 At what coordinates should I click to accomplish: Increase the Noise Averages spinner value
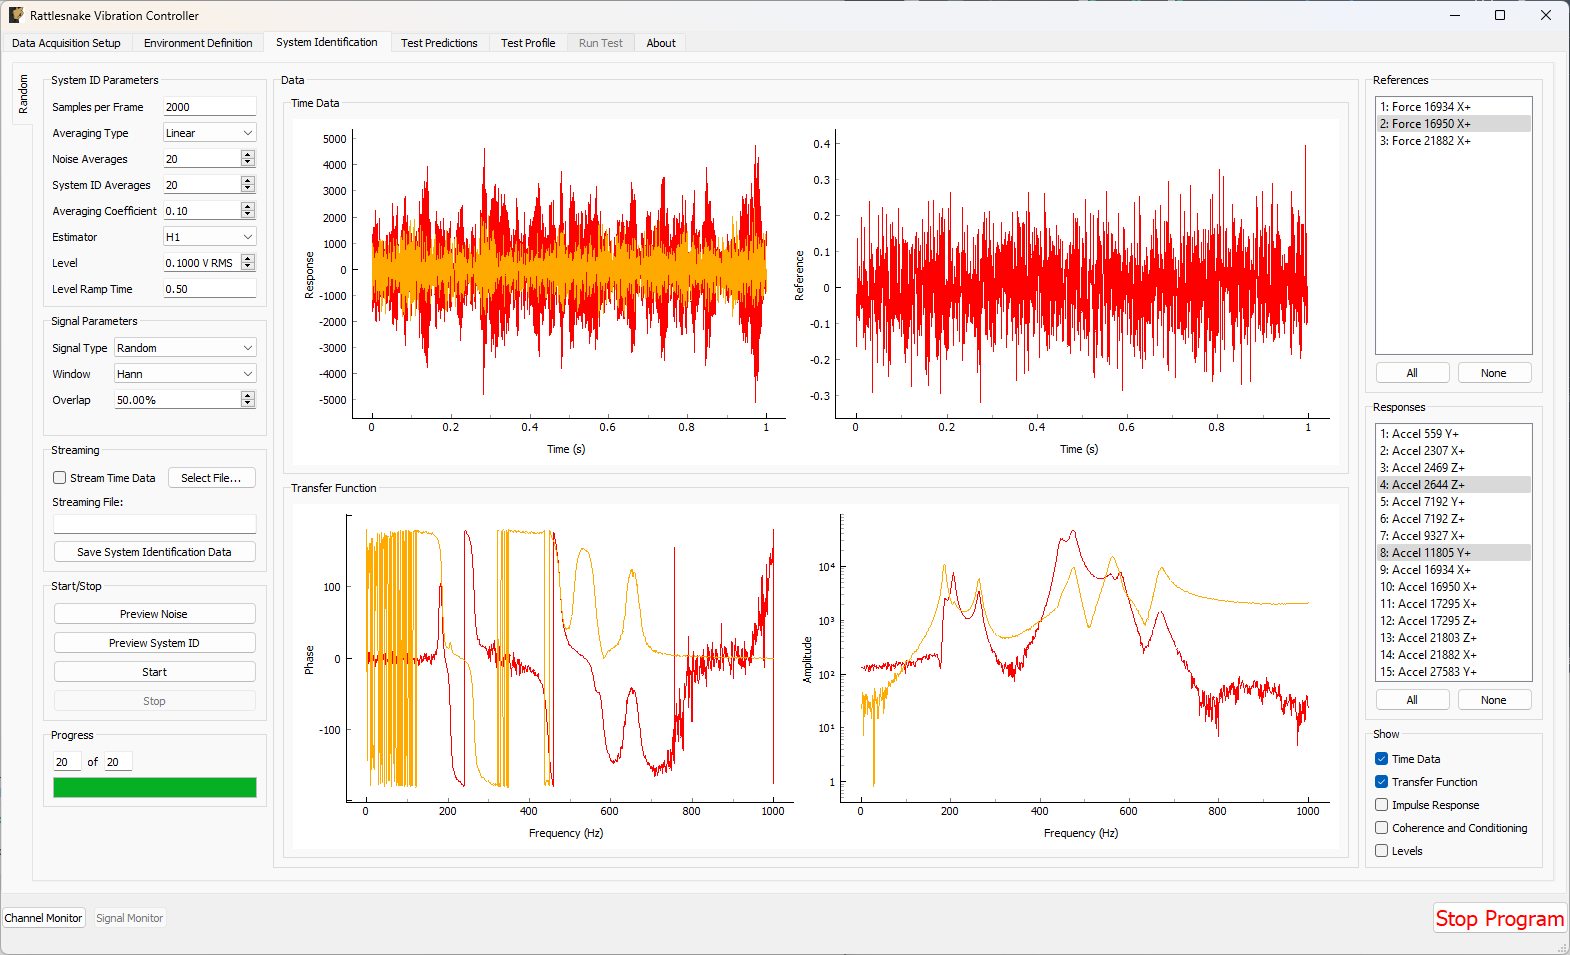(248, 155)
